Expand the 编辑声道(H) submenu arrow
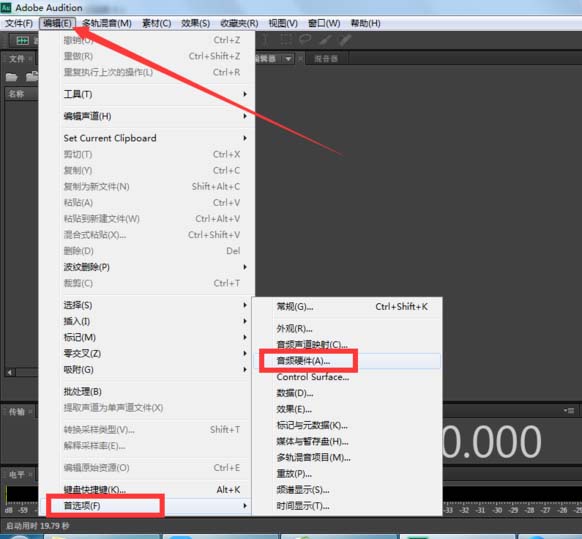Viewport: 582px width, 539px height. pyautogui.click(x=245, y=116)
